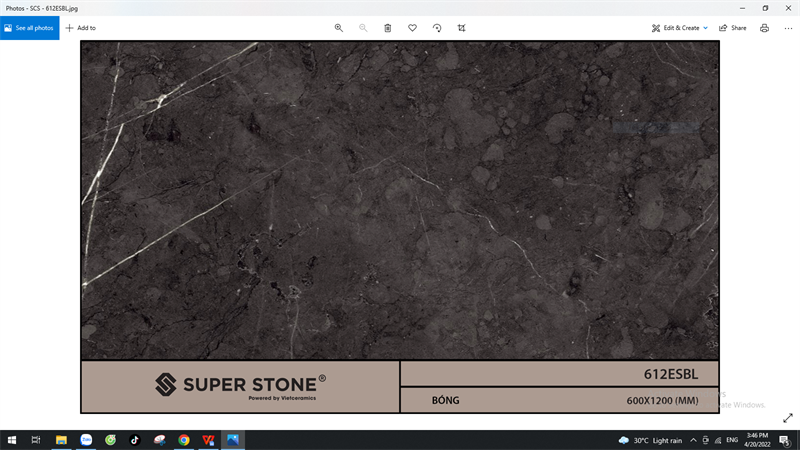Image resolution: width=800 pixels, height=450 pixels.
Task: Open the Add to menu
Action: coord(81,28)
